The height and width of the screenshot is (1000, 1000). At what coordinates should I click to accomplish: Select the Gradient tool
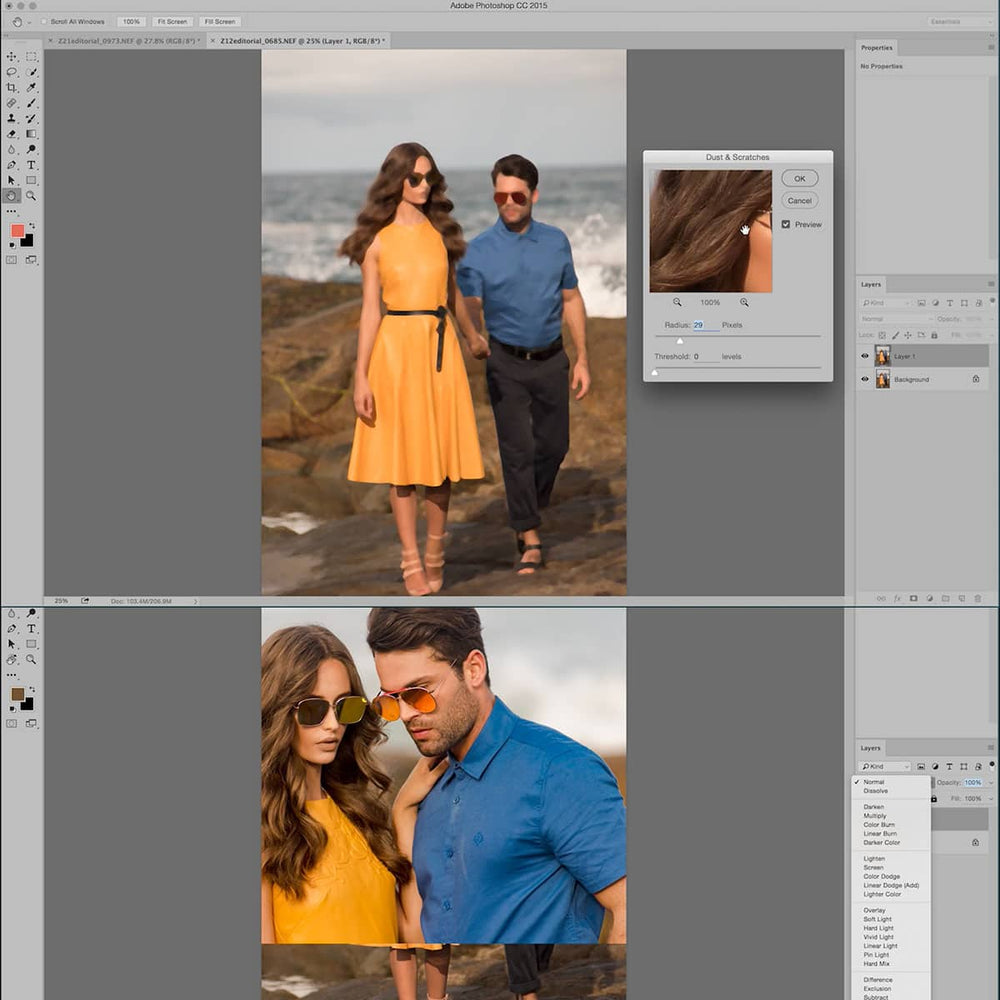click(x=33, y=133)
